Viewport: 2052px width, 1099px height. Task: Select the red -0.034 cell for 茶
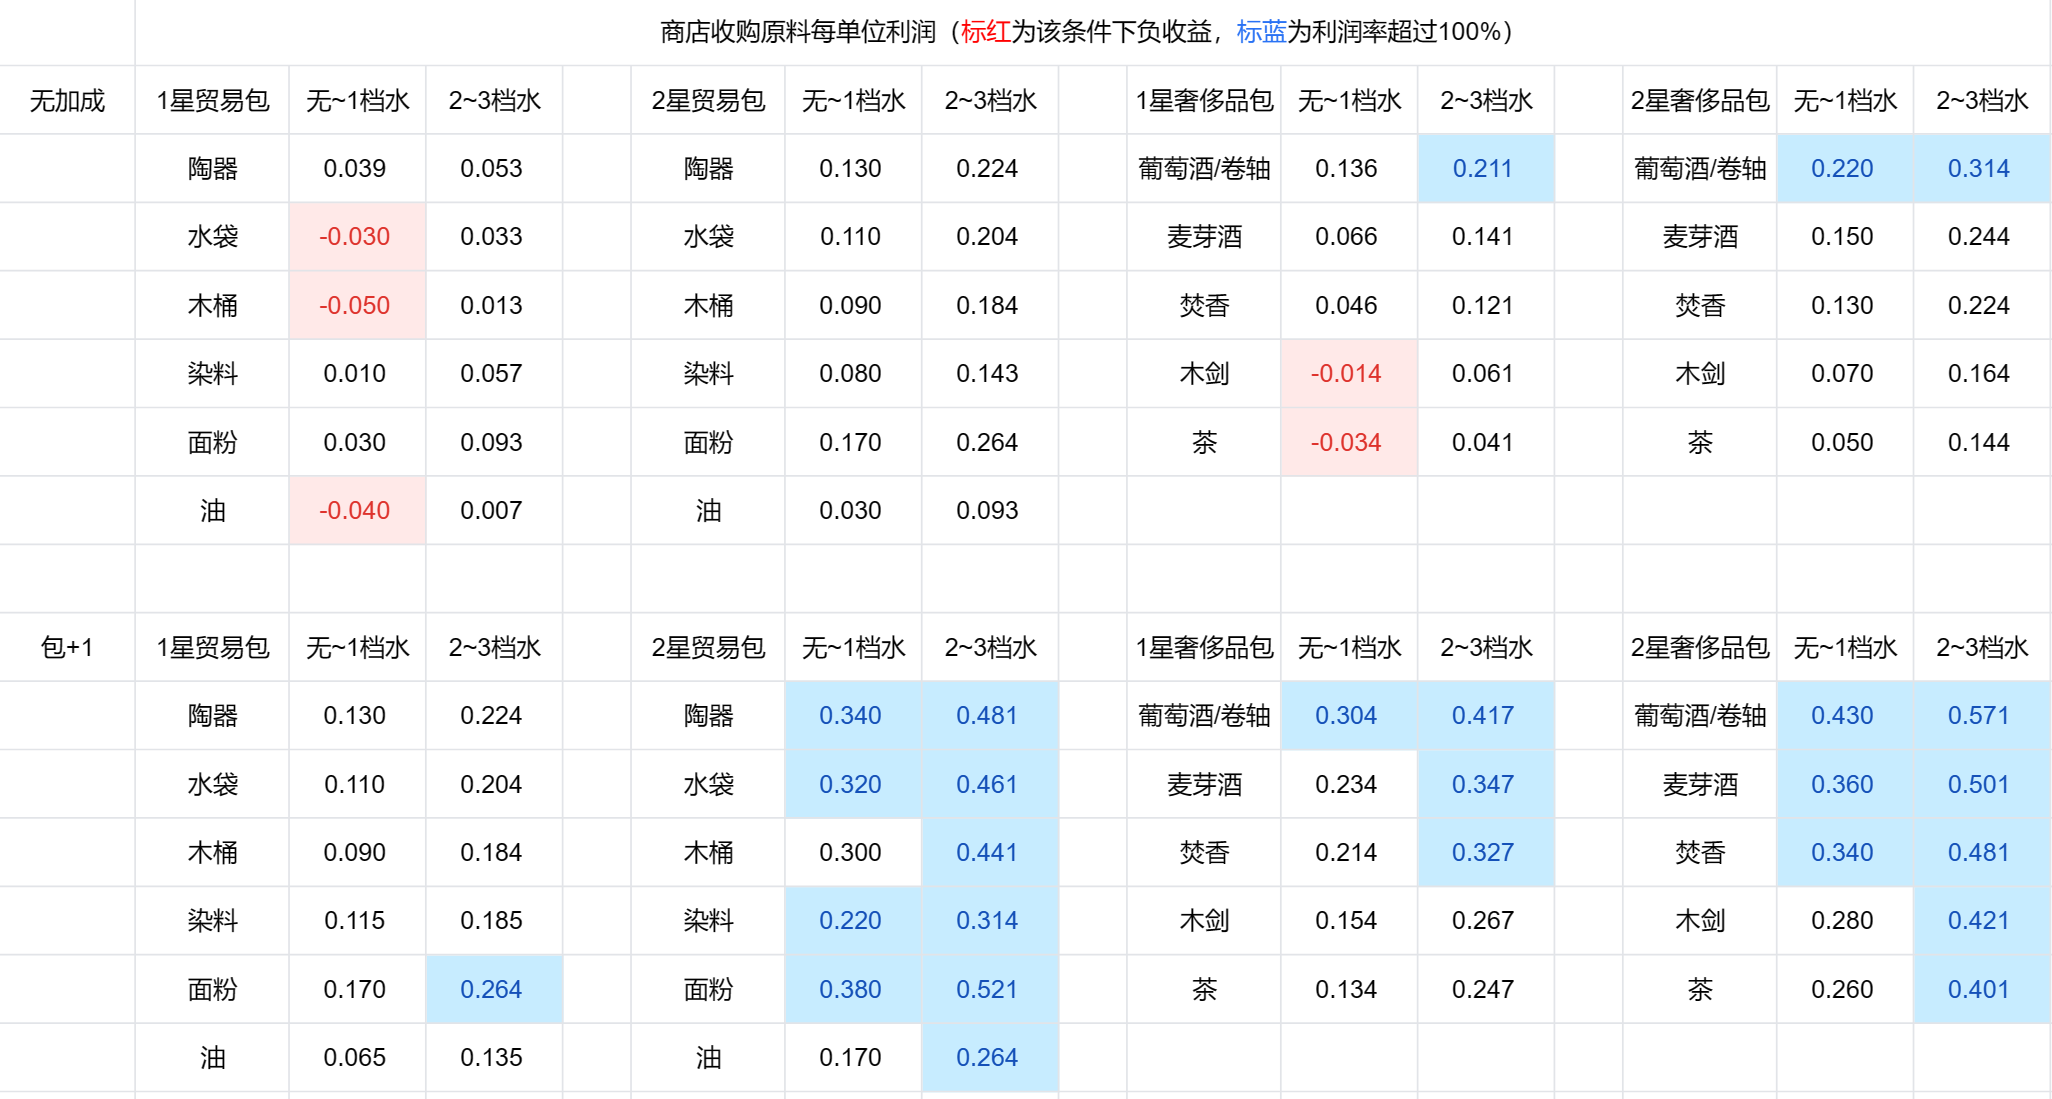[x=1346, y=443]
